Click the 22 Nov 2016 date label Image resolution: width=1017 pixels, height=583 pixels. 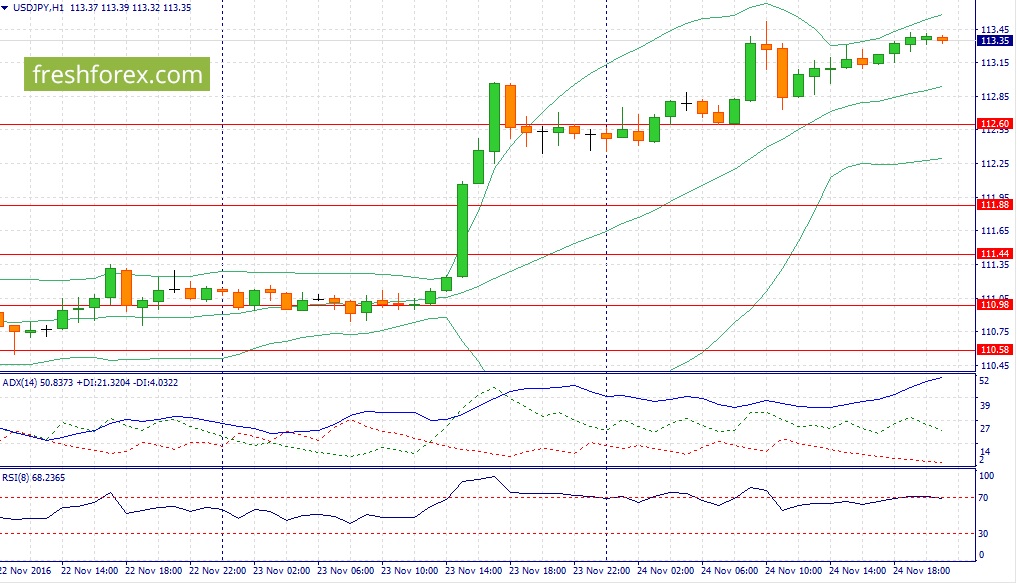27,570
